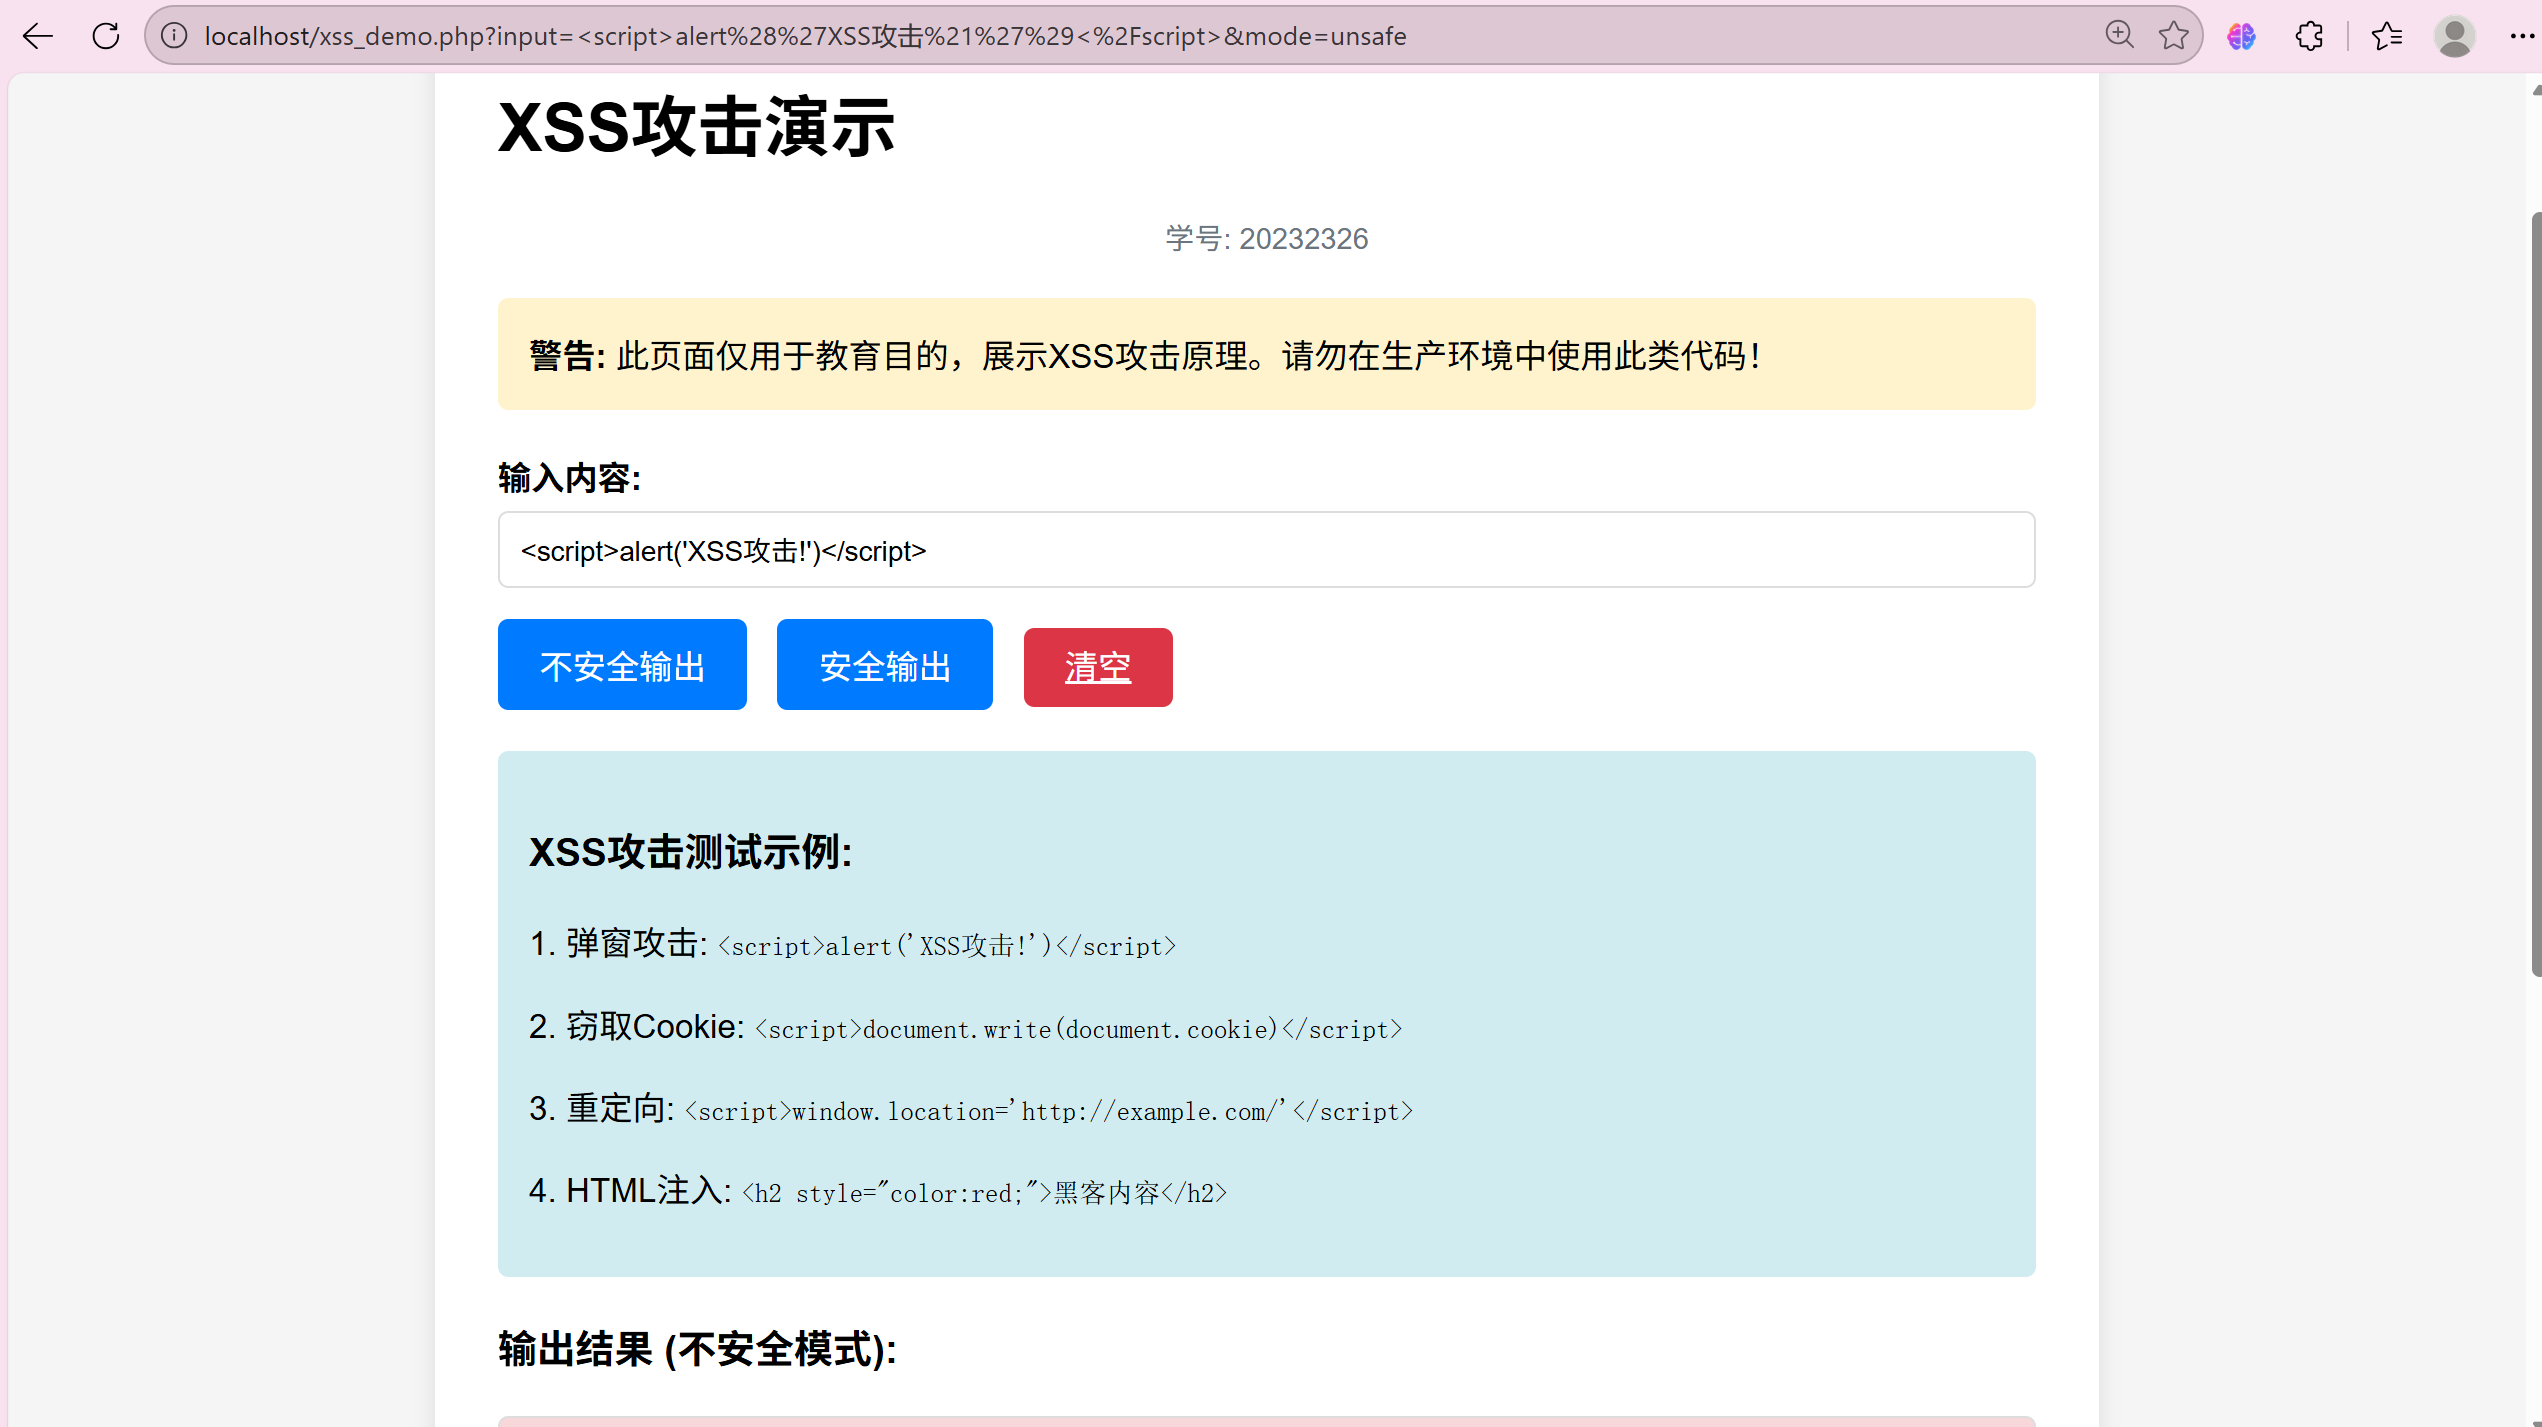Screen dimensions: 2542x1427
Task: Click the zoom magnifier icon in address bar
Action: pyautogui.click(x=2119, y=36)
